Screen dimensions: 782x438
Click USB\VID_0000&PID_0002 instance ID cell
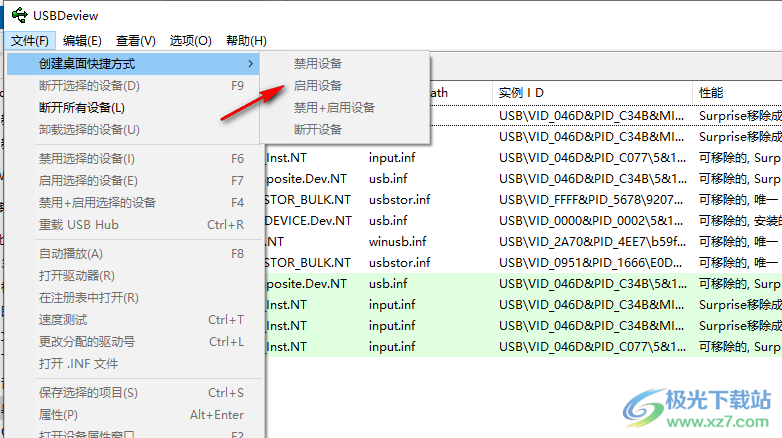592,221
